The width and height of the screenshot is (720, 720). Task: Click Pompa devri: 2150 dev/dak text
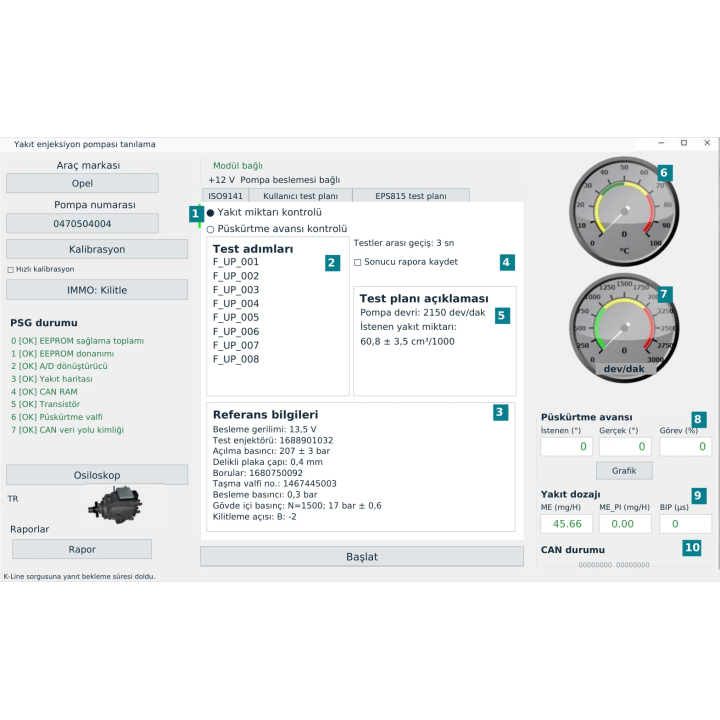coord(422,313)
